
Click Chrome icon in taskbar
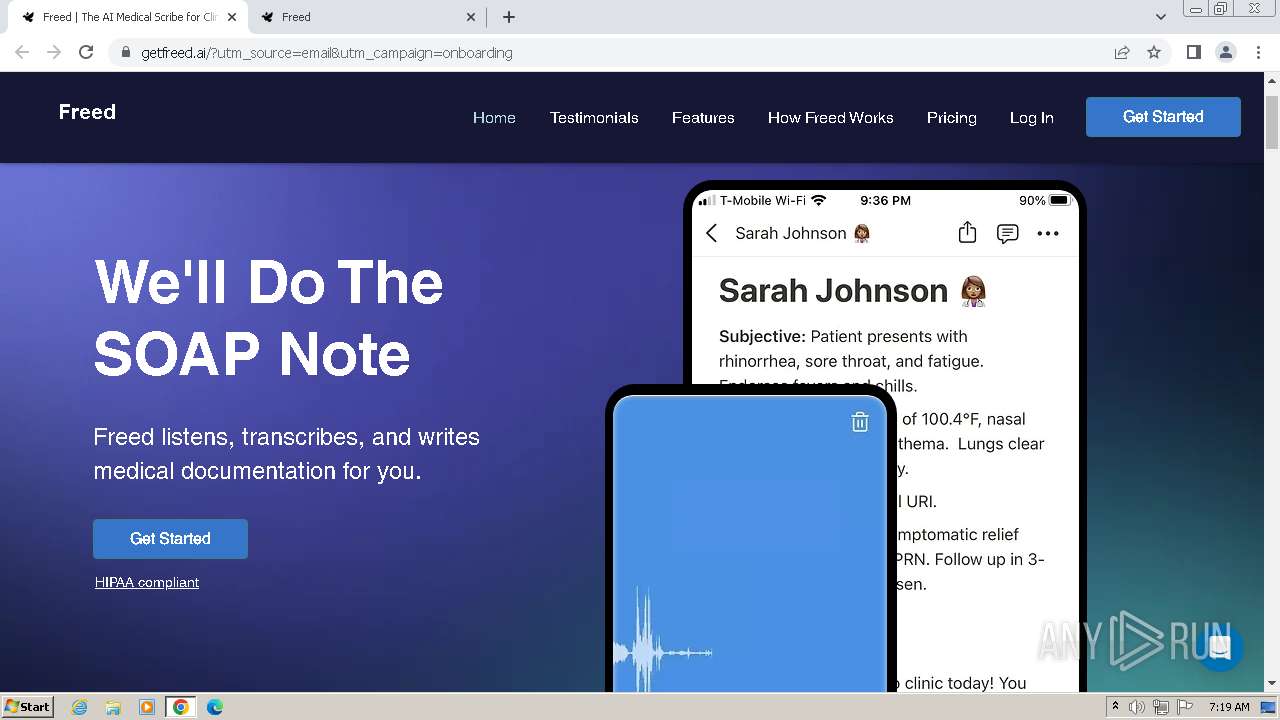[x=181, y=707]
